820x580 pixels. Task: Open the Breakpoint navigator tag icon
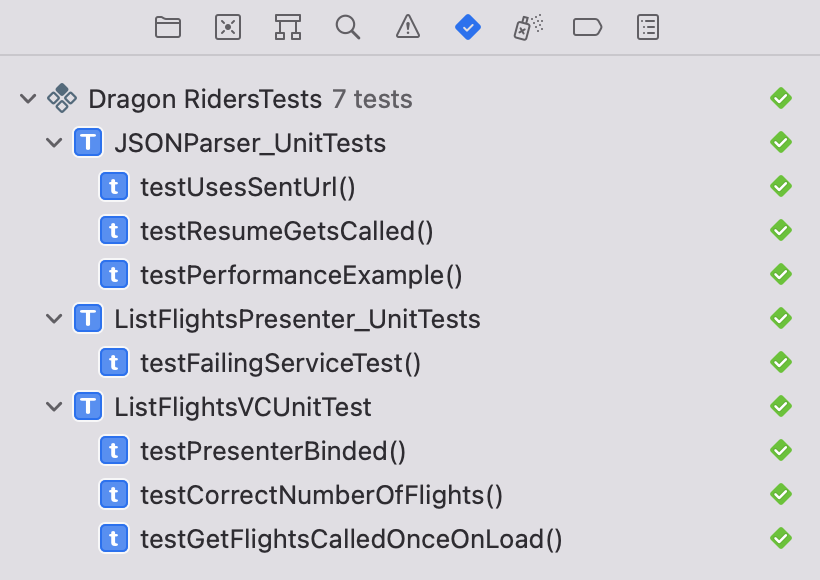588,27
